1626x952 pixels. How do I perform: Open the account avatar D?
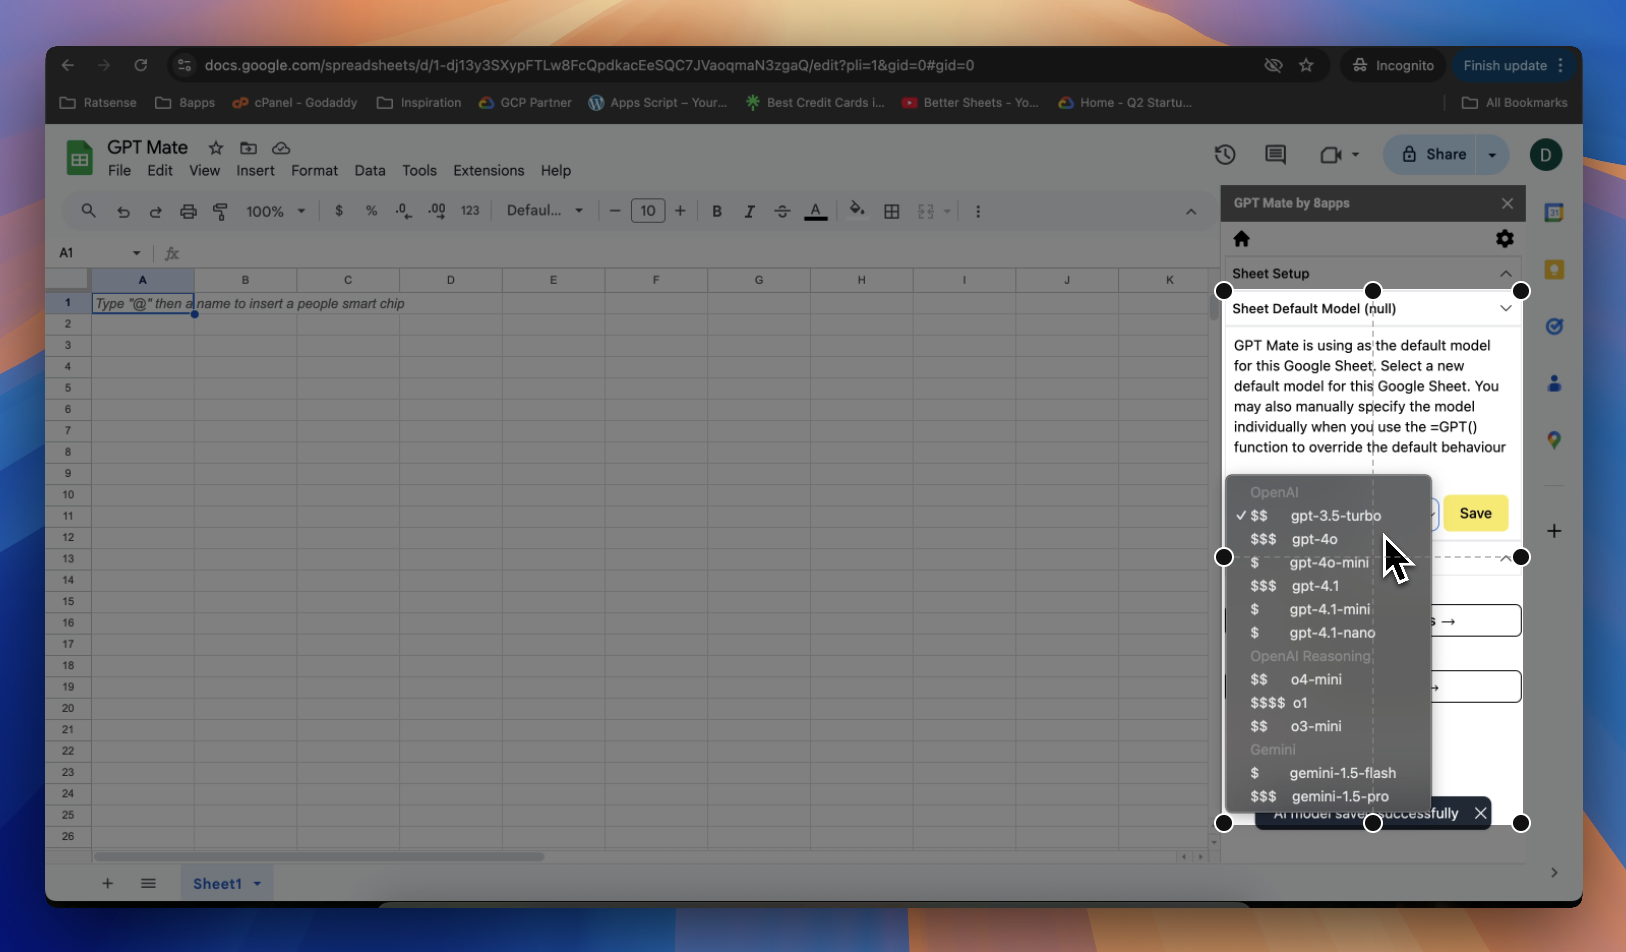1546,154
